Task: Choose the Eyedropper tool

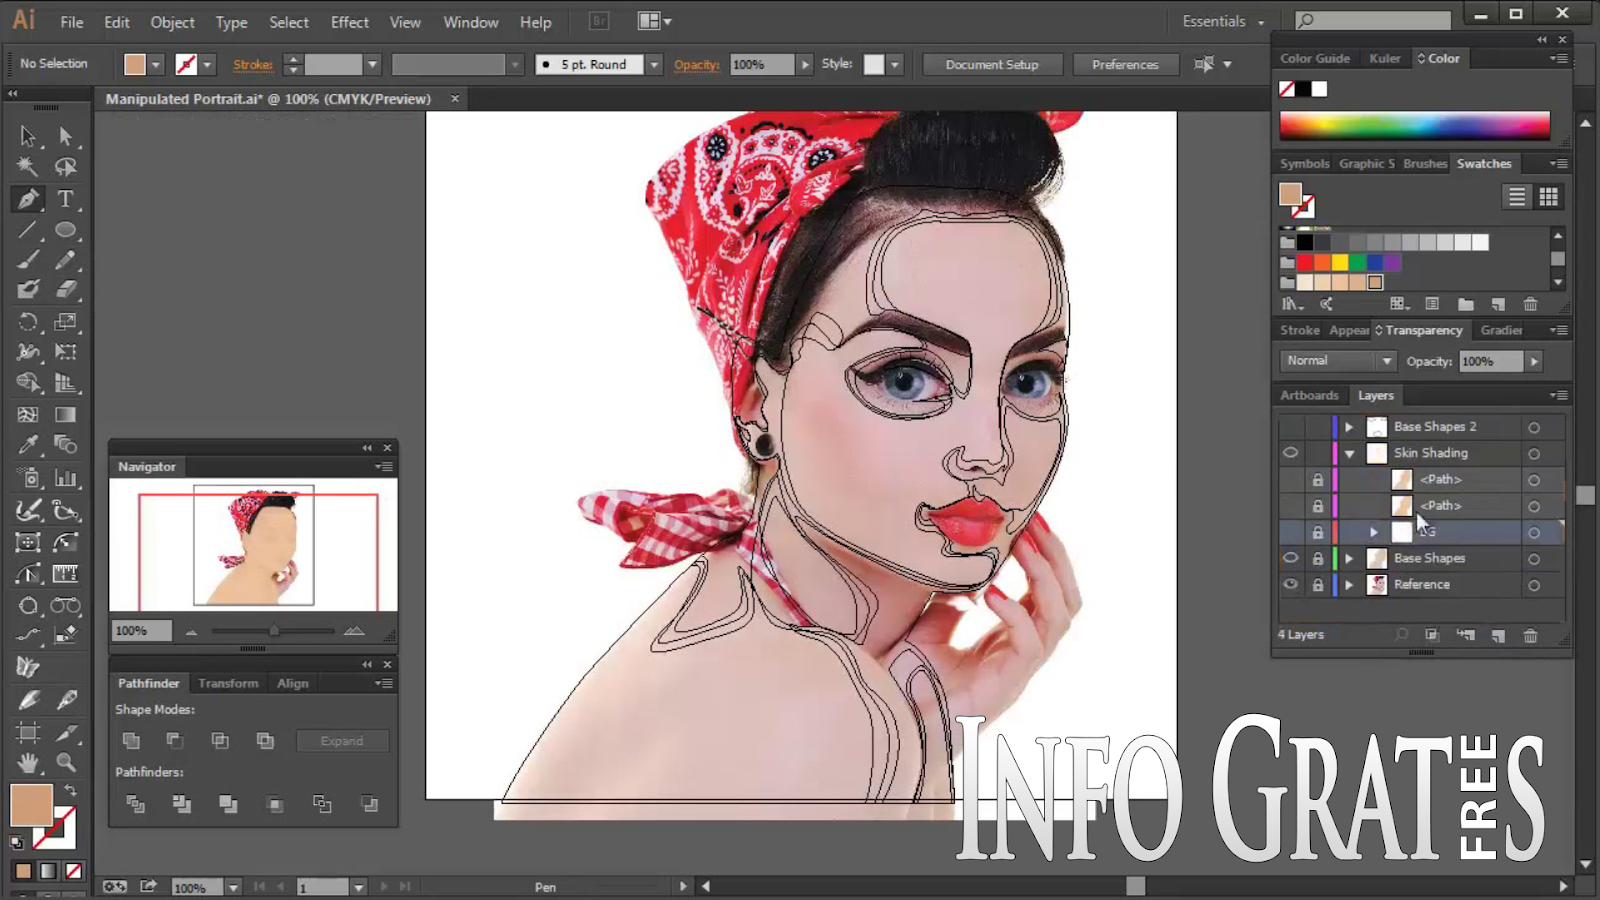Action: tap(28, 445)
